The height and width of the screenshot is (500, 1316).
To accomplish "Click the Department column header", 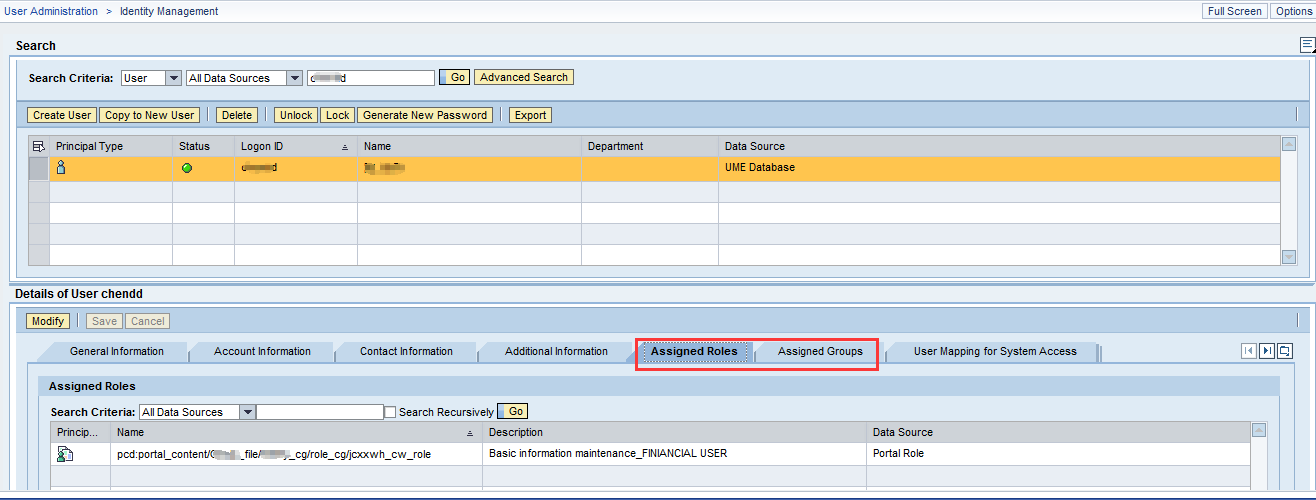I will pos(650,146).
